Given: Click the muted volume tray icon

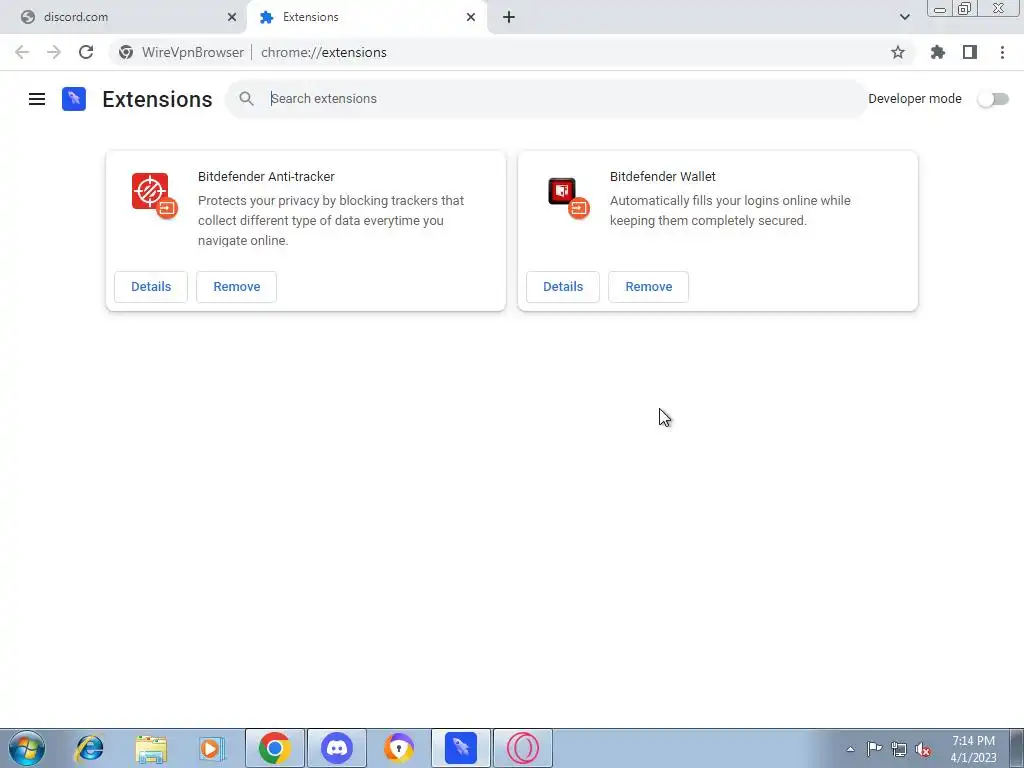Looking at the screenshot, I should (x=923, y=750).
